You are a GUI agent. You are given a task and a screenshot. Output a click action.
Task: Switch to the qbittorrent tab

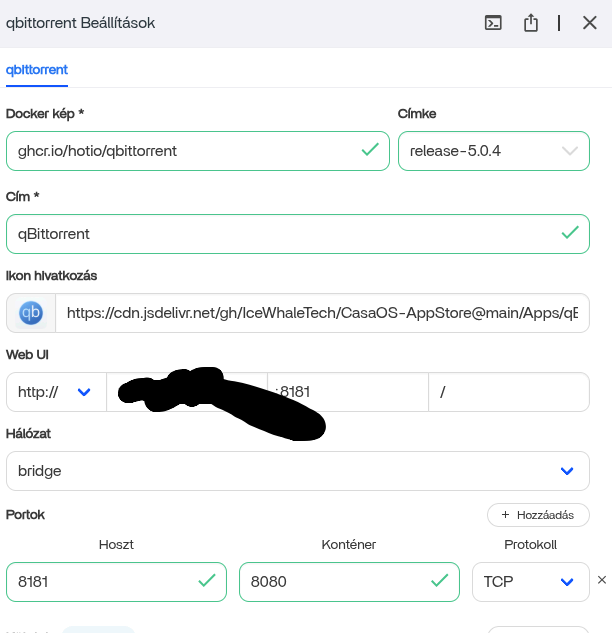coord(37,70)
